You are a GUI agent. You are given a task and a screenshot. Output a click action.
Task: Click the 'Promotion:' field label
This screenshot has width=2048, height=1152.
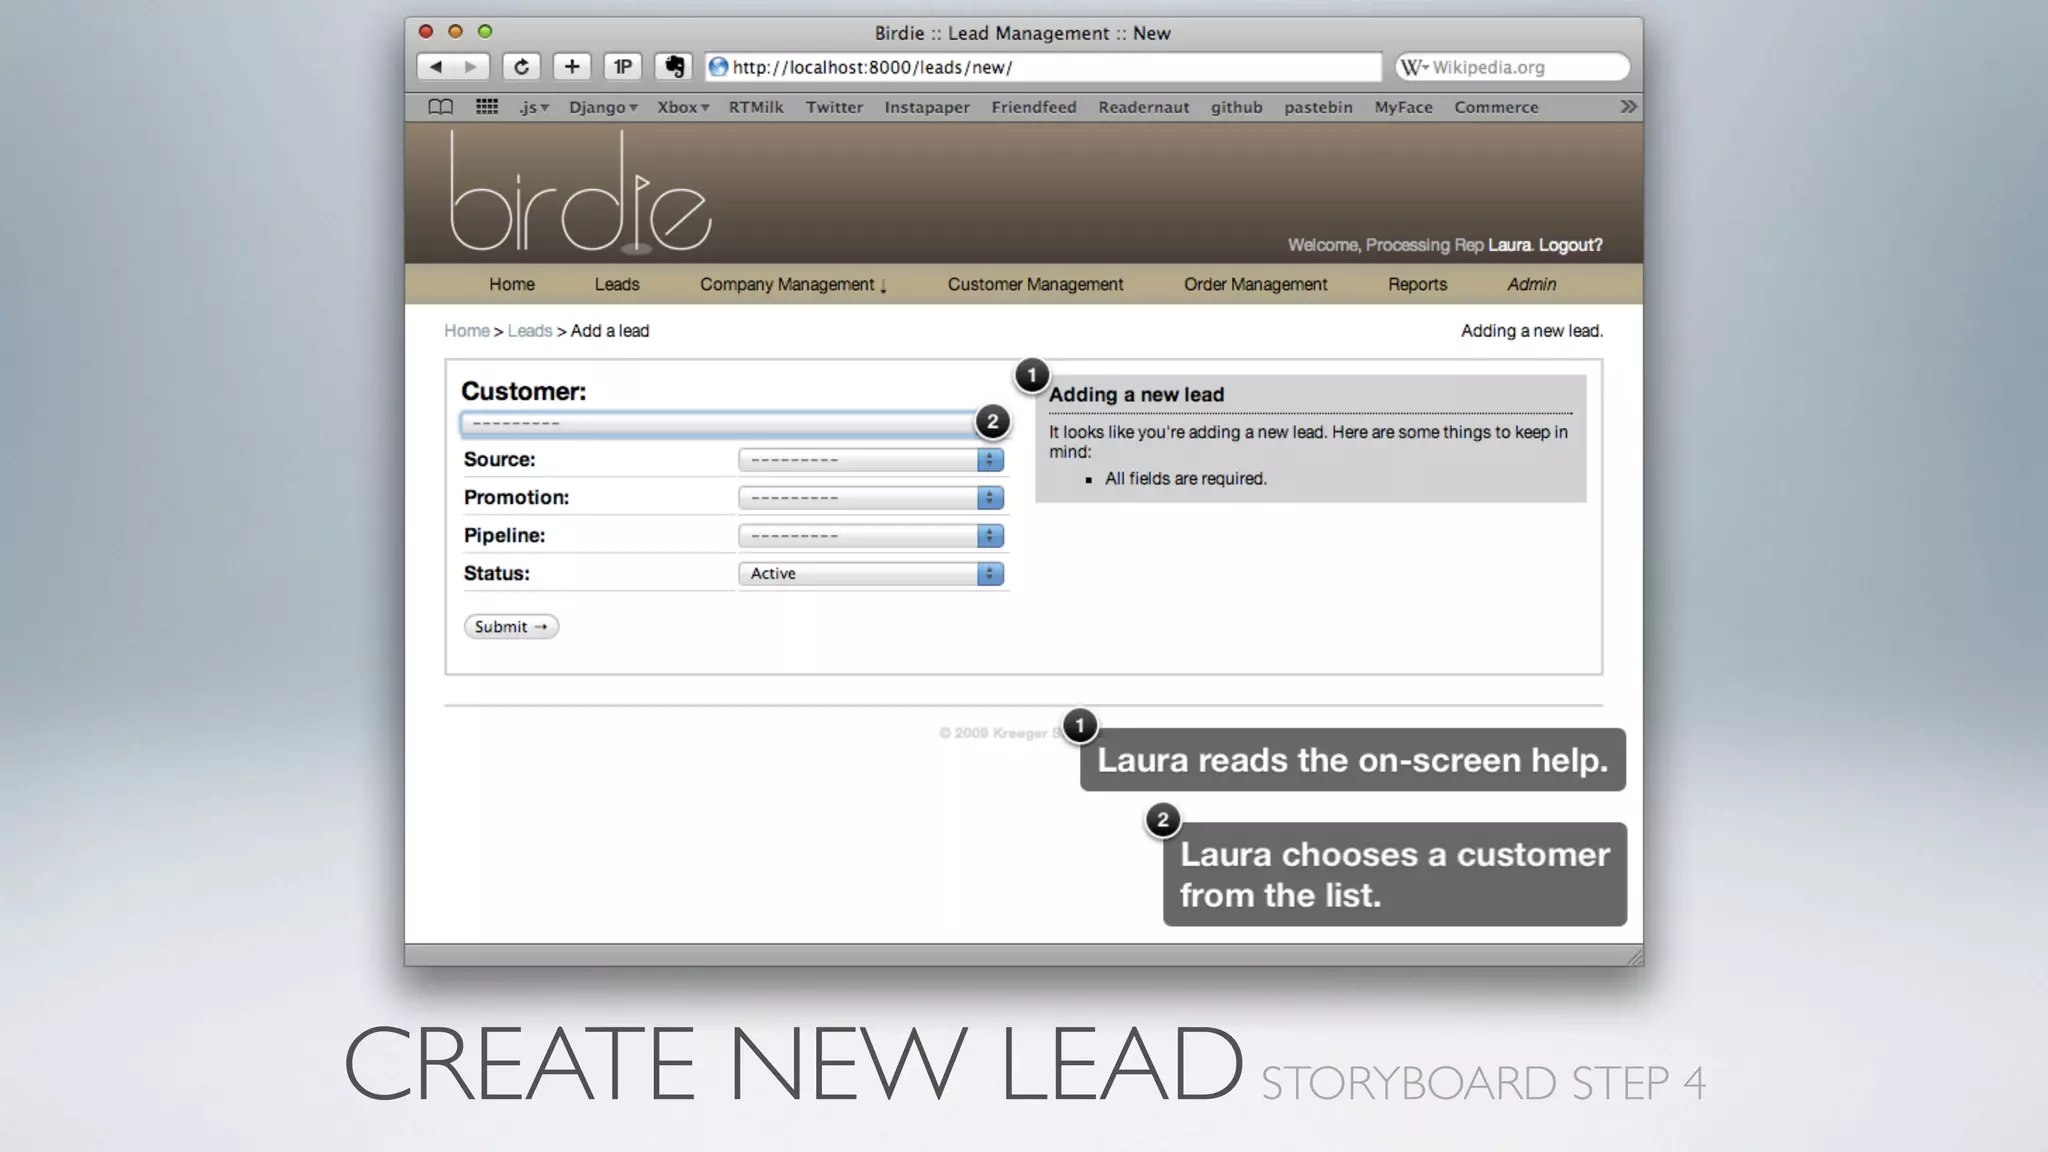516,498
